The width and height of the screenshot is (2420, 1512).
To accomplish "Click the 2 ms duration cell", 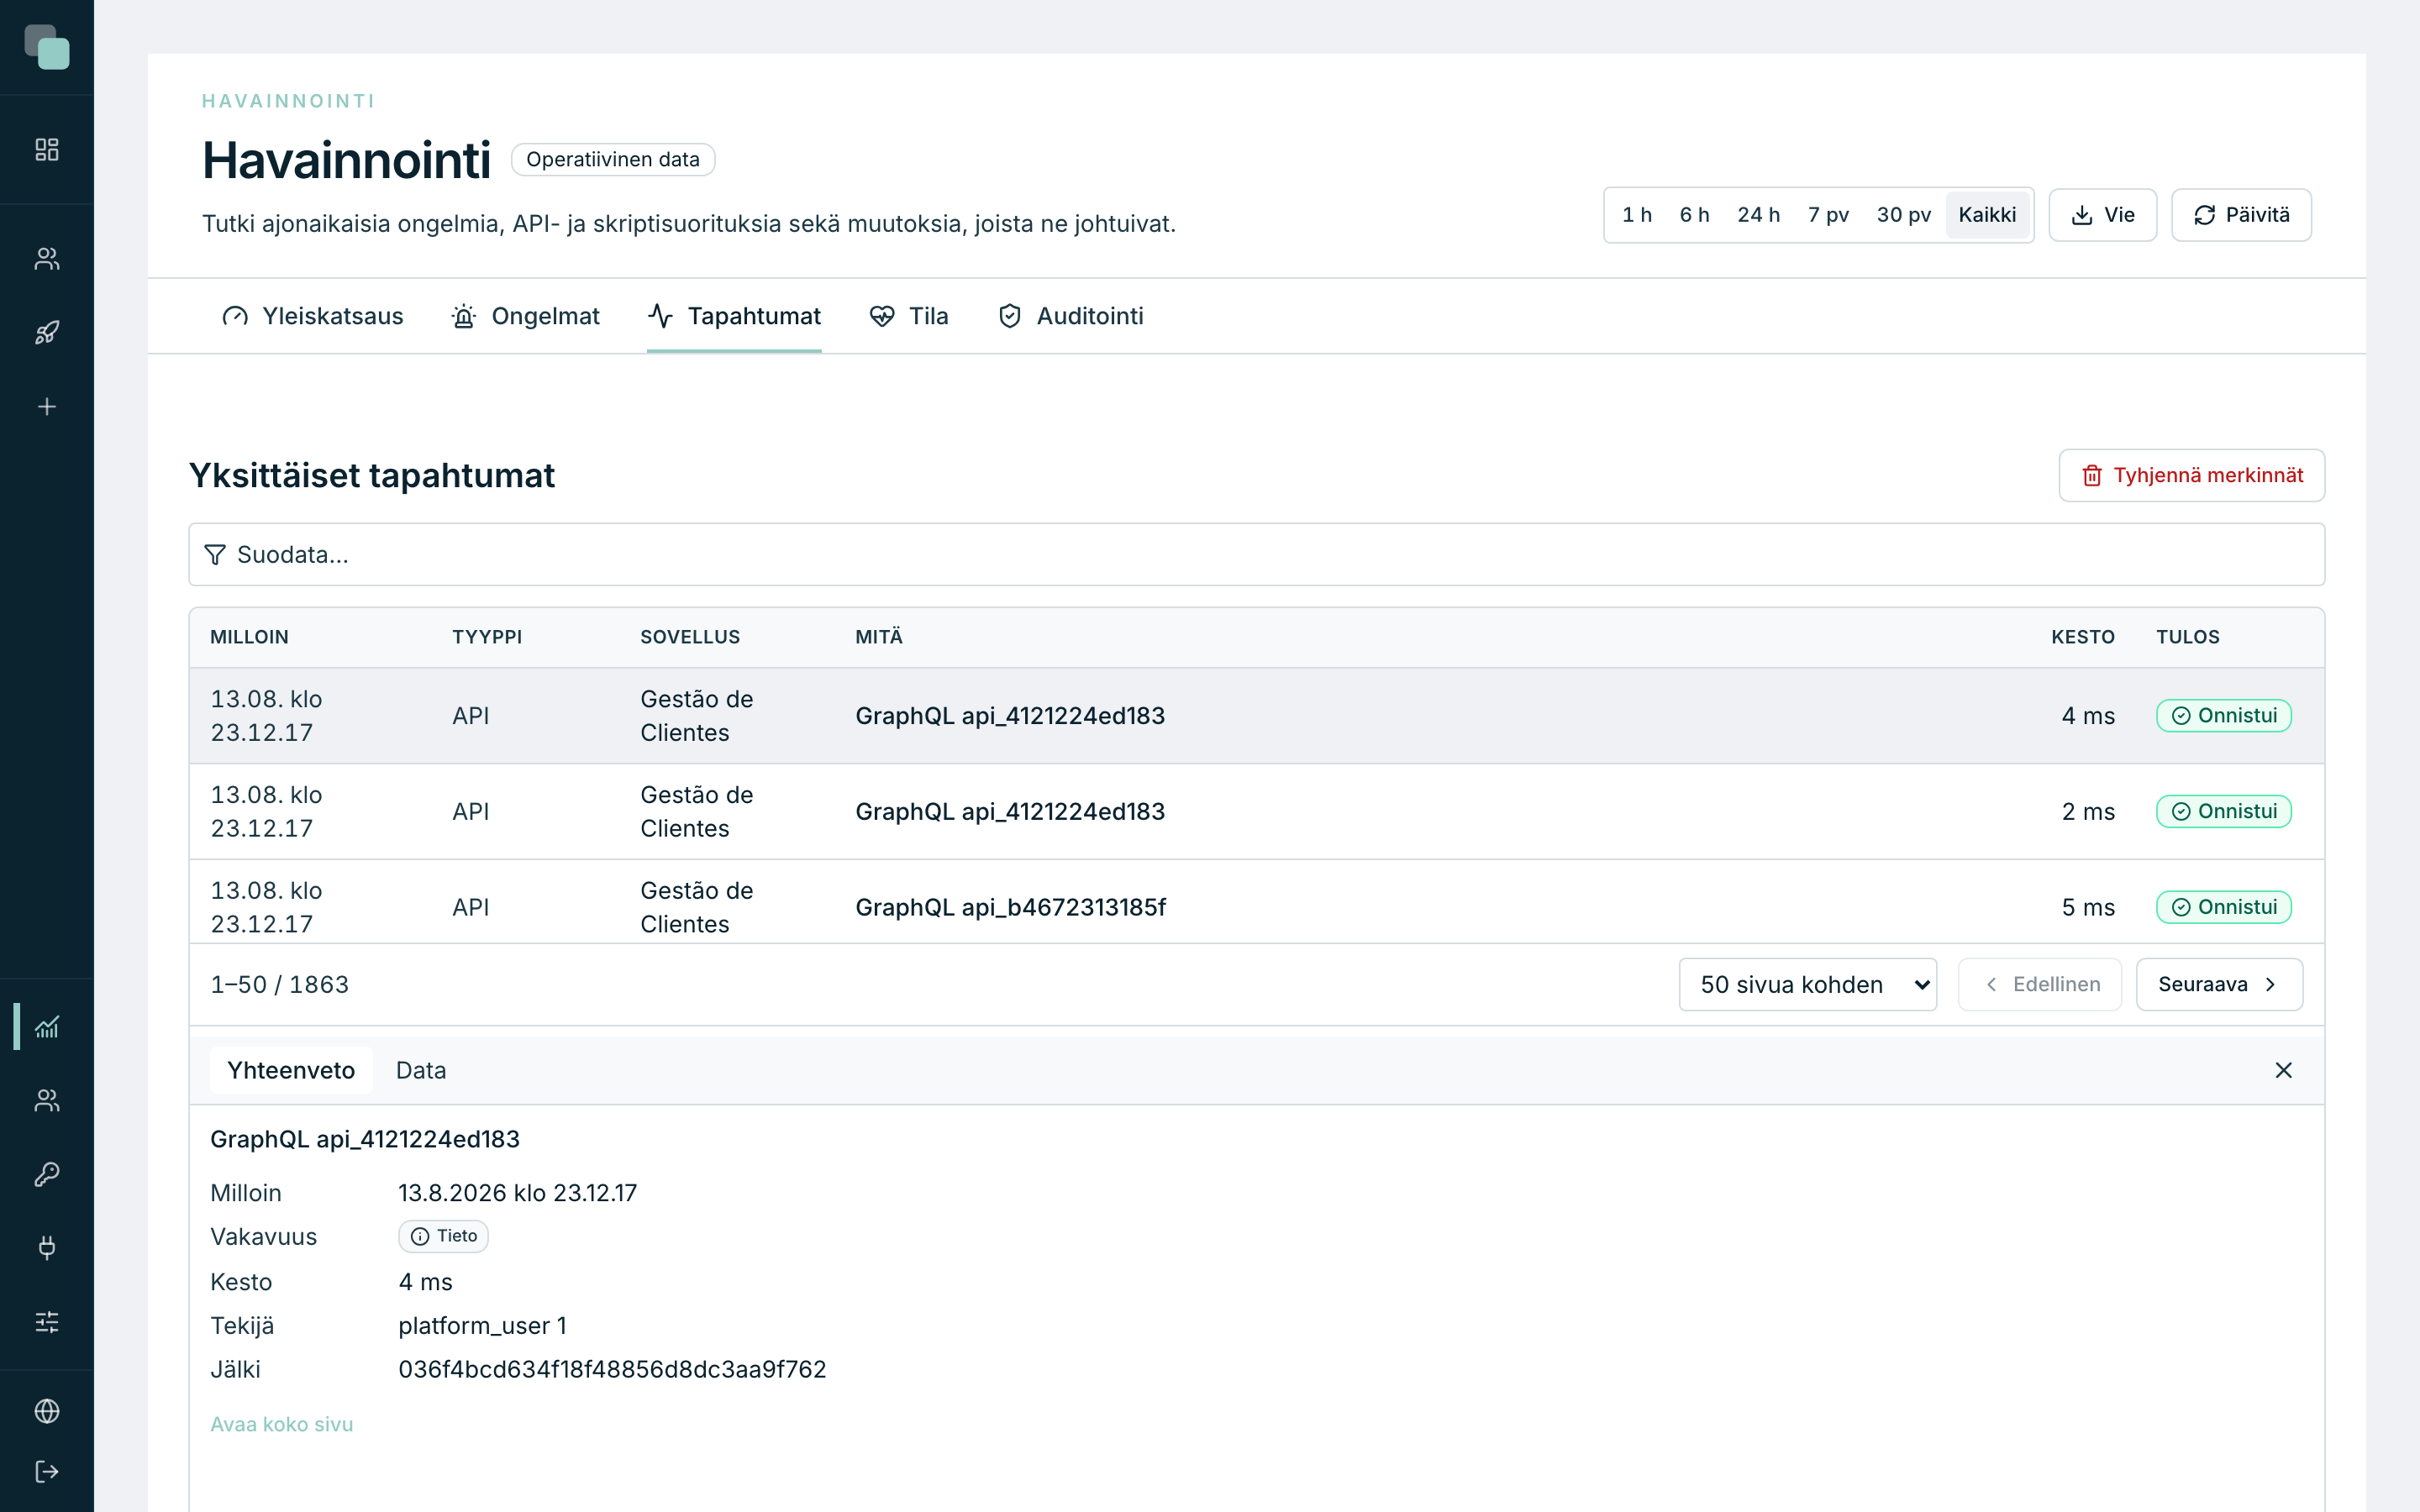I will [2088, 812].
